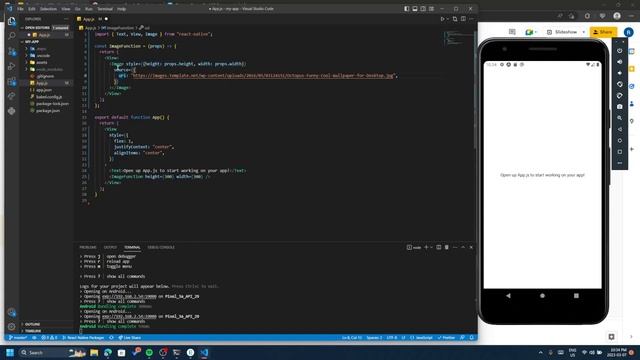Open Source Control view in activity bar

(x=11, y=51)
